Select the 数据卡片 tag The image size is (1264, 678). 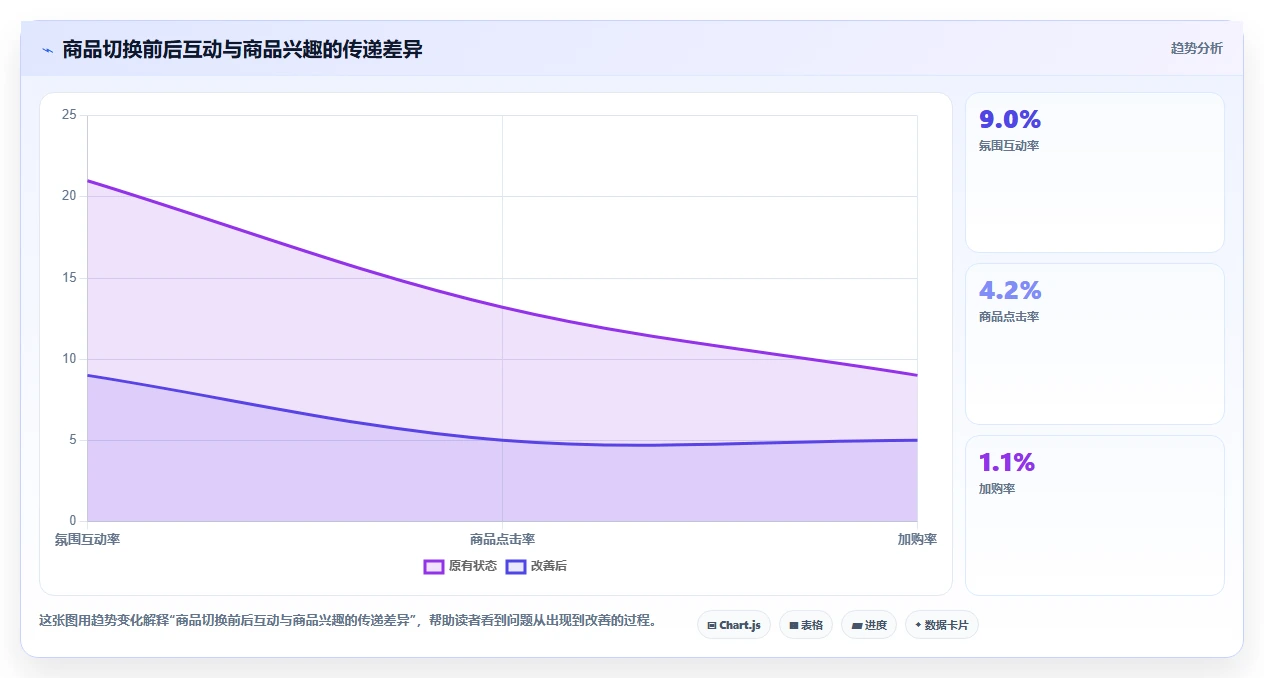(942, 625)
